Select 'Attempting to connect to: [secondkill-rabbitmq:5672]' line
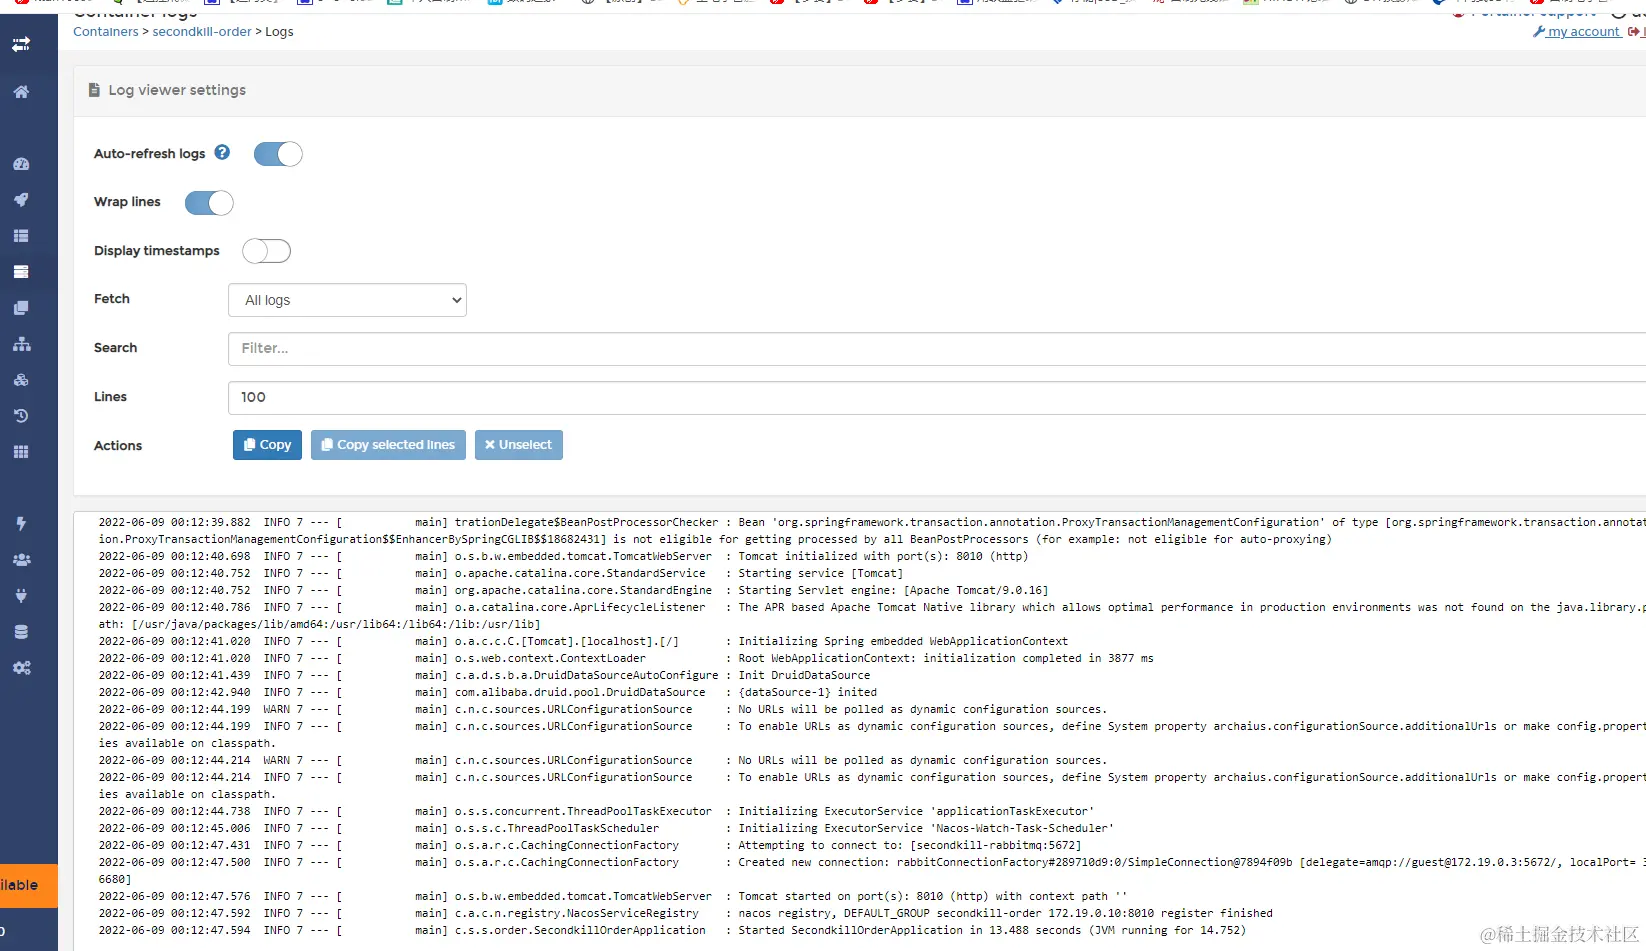The height and width of the screenshot is (951, 1646). coord(590,846)
